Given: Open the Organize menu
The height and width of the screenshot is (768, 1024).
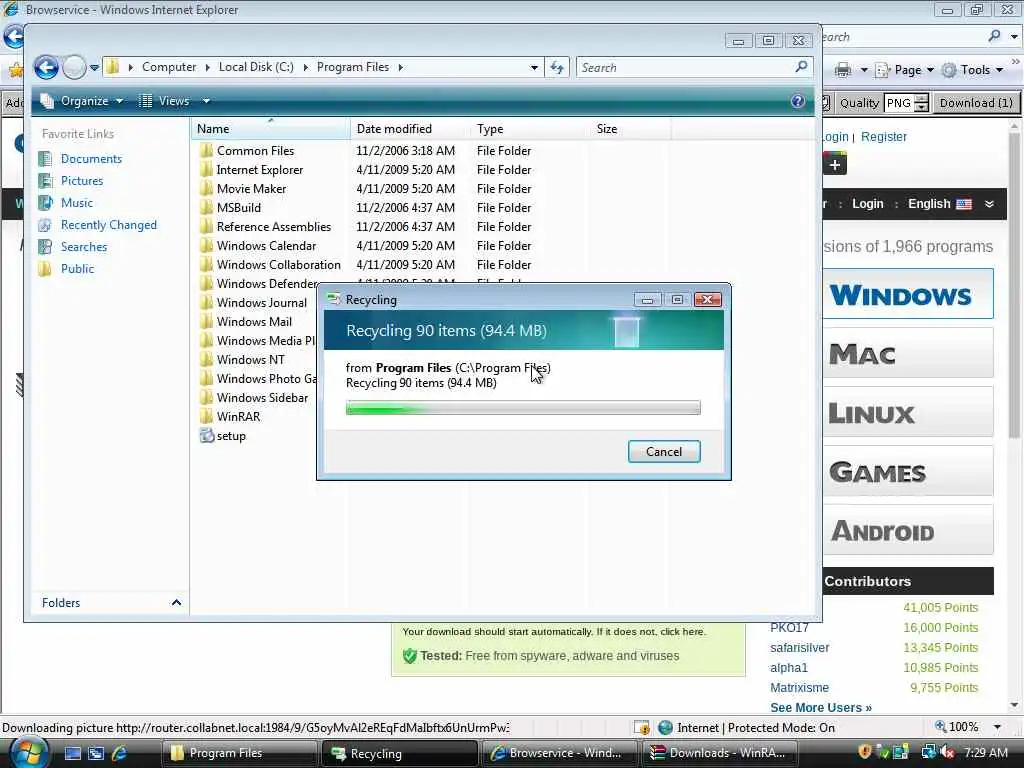Looking at the screenshot, I should (x=82, y=101).
